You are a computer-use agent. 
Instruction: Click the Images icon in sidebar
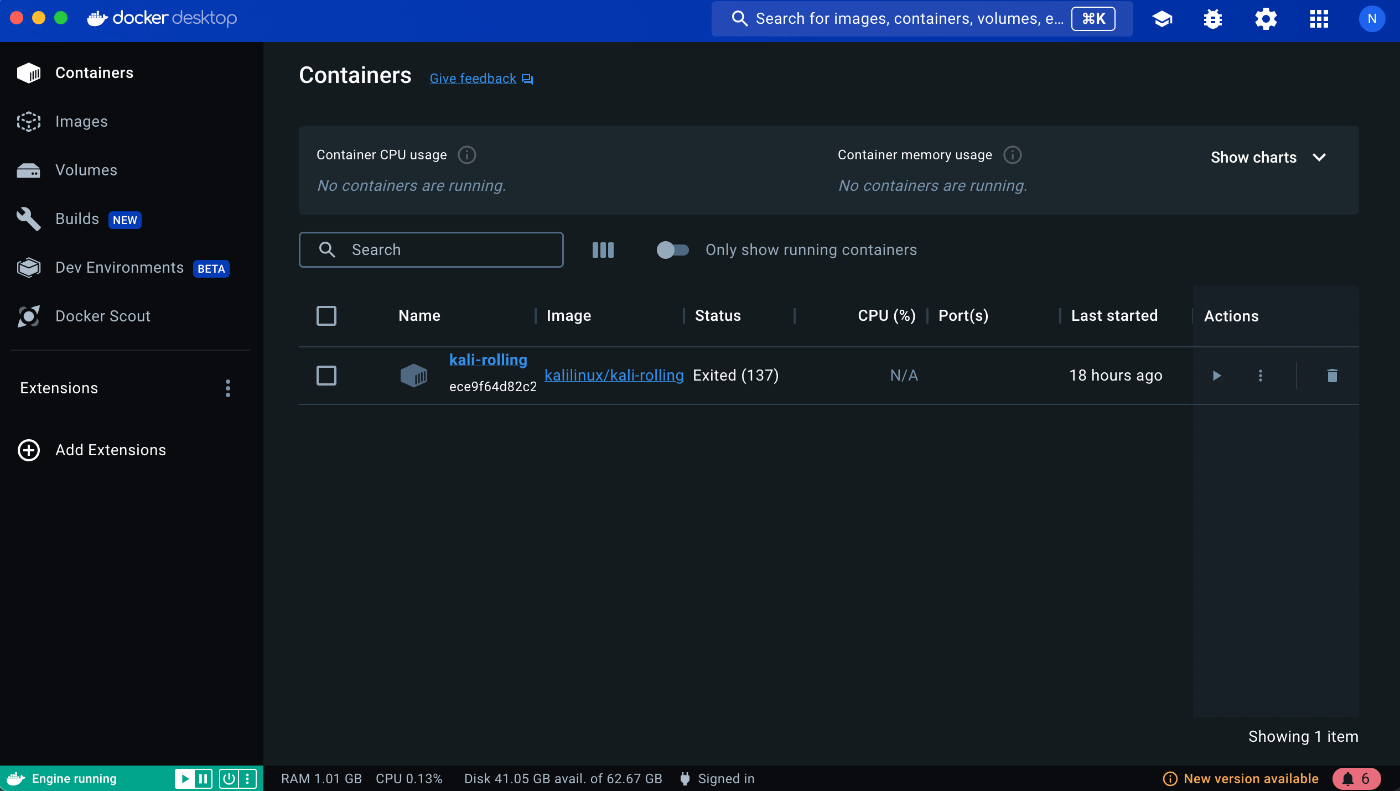click(29, 122)
